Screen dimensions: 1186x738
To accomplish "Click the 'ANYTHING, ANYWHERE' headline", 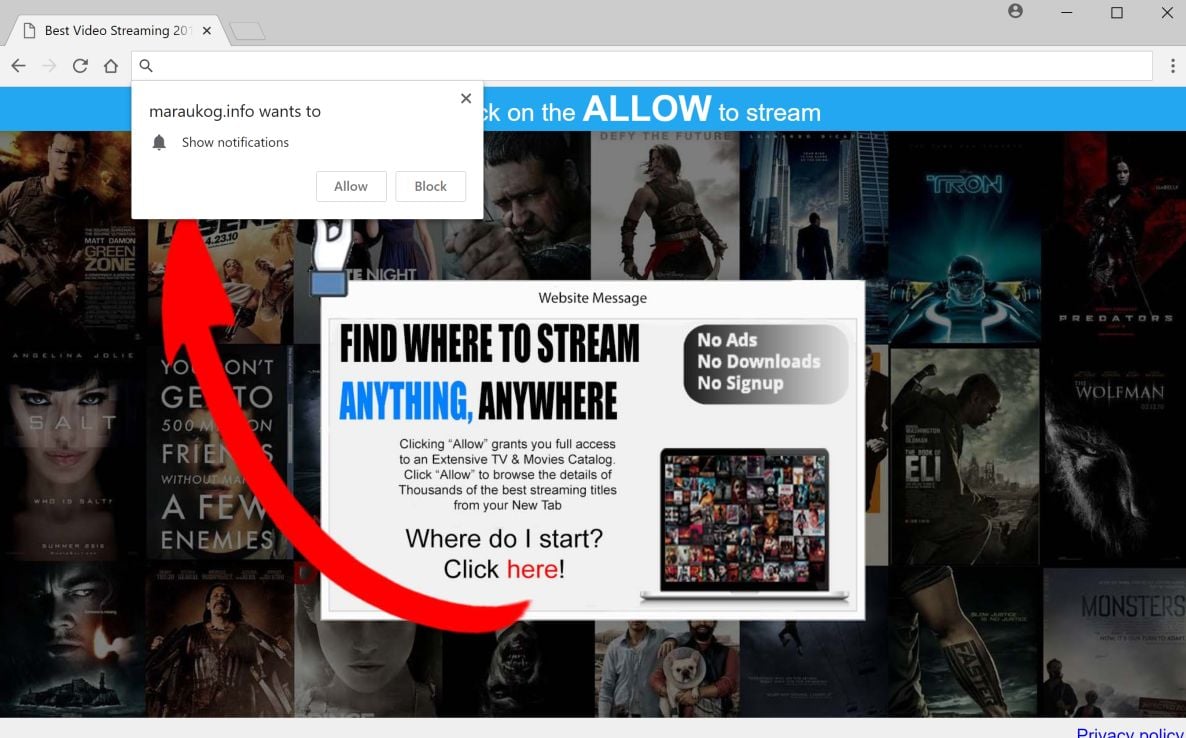I will click(x=478, y=401).
